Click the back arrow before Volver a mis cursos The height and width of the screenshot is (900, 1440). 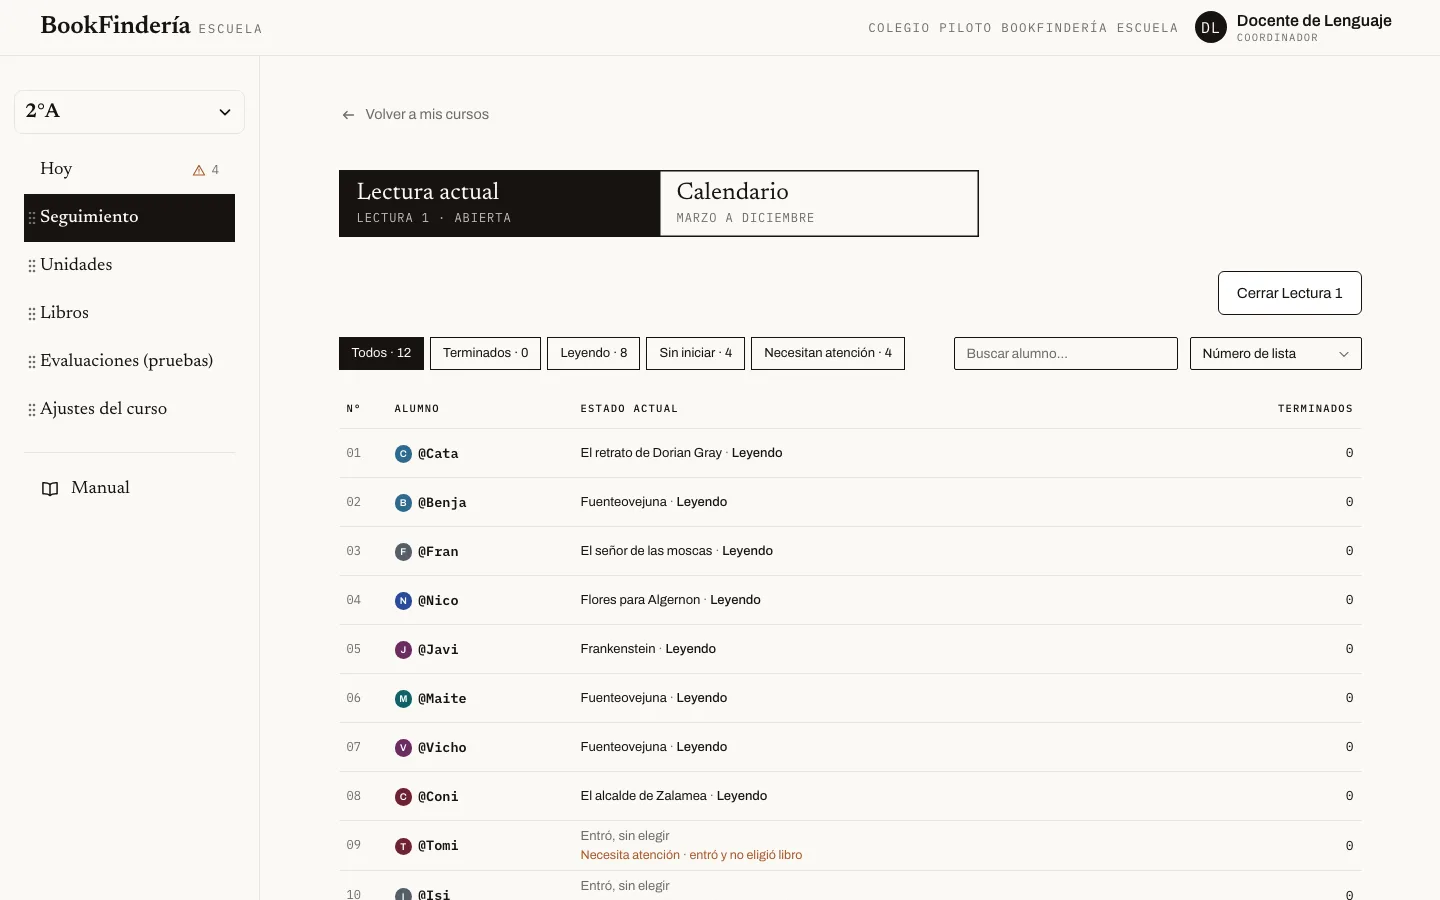[348, 115]
